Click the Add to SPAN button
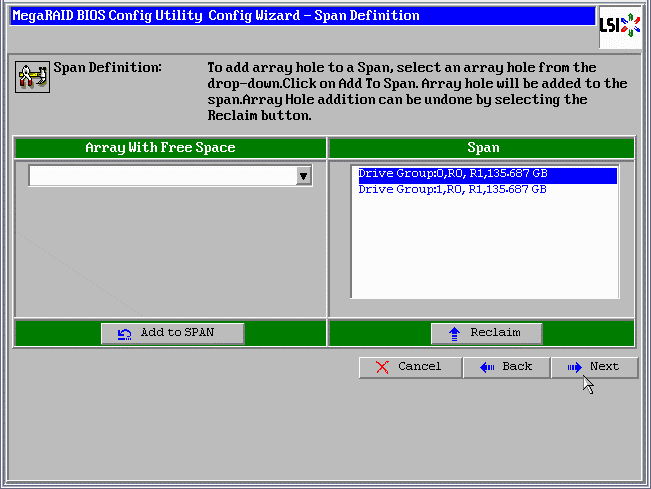The height and width of the screenshot is (489, 651). coord(172,333)
